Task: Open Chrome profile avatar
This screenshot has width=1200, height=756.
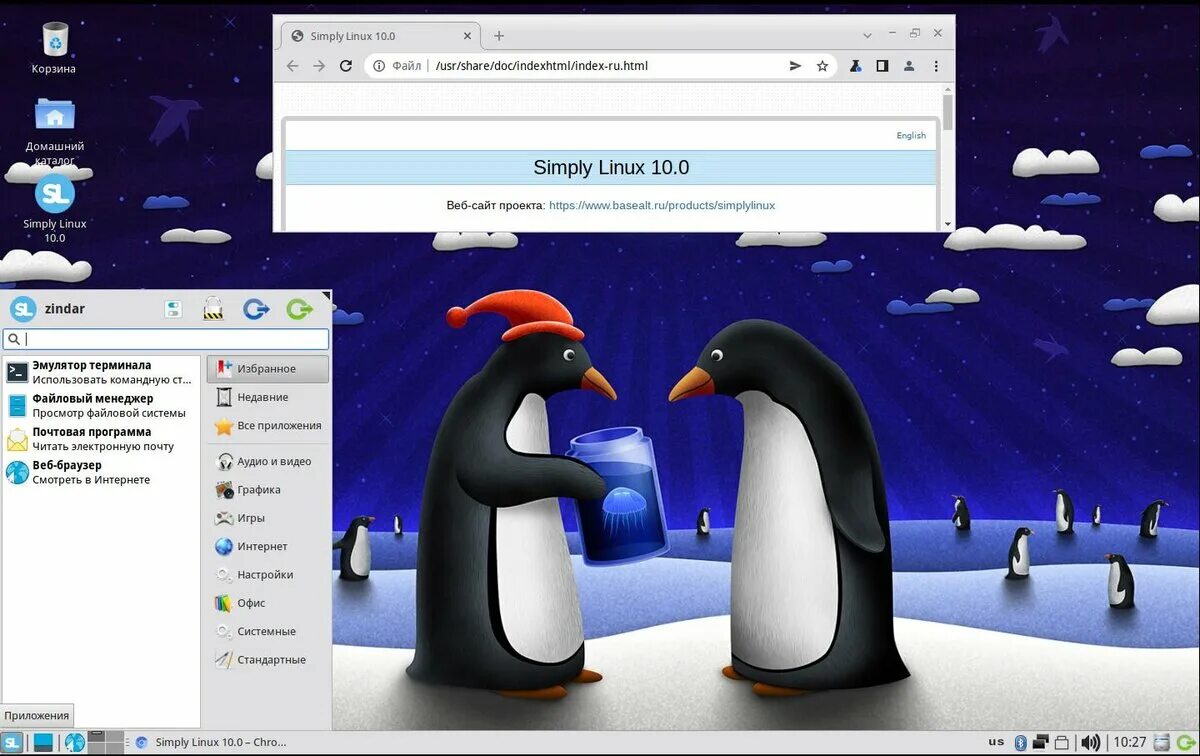Action: pos(909,66)
